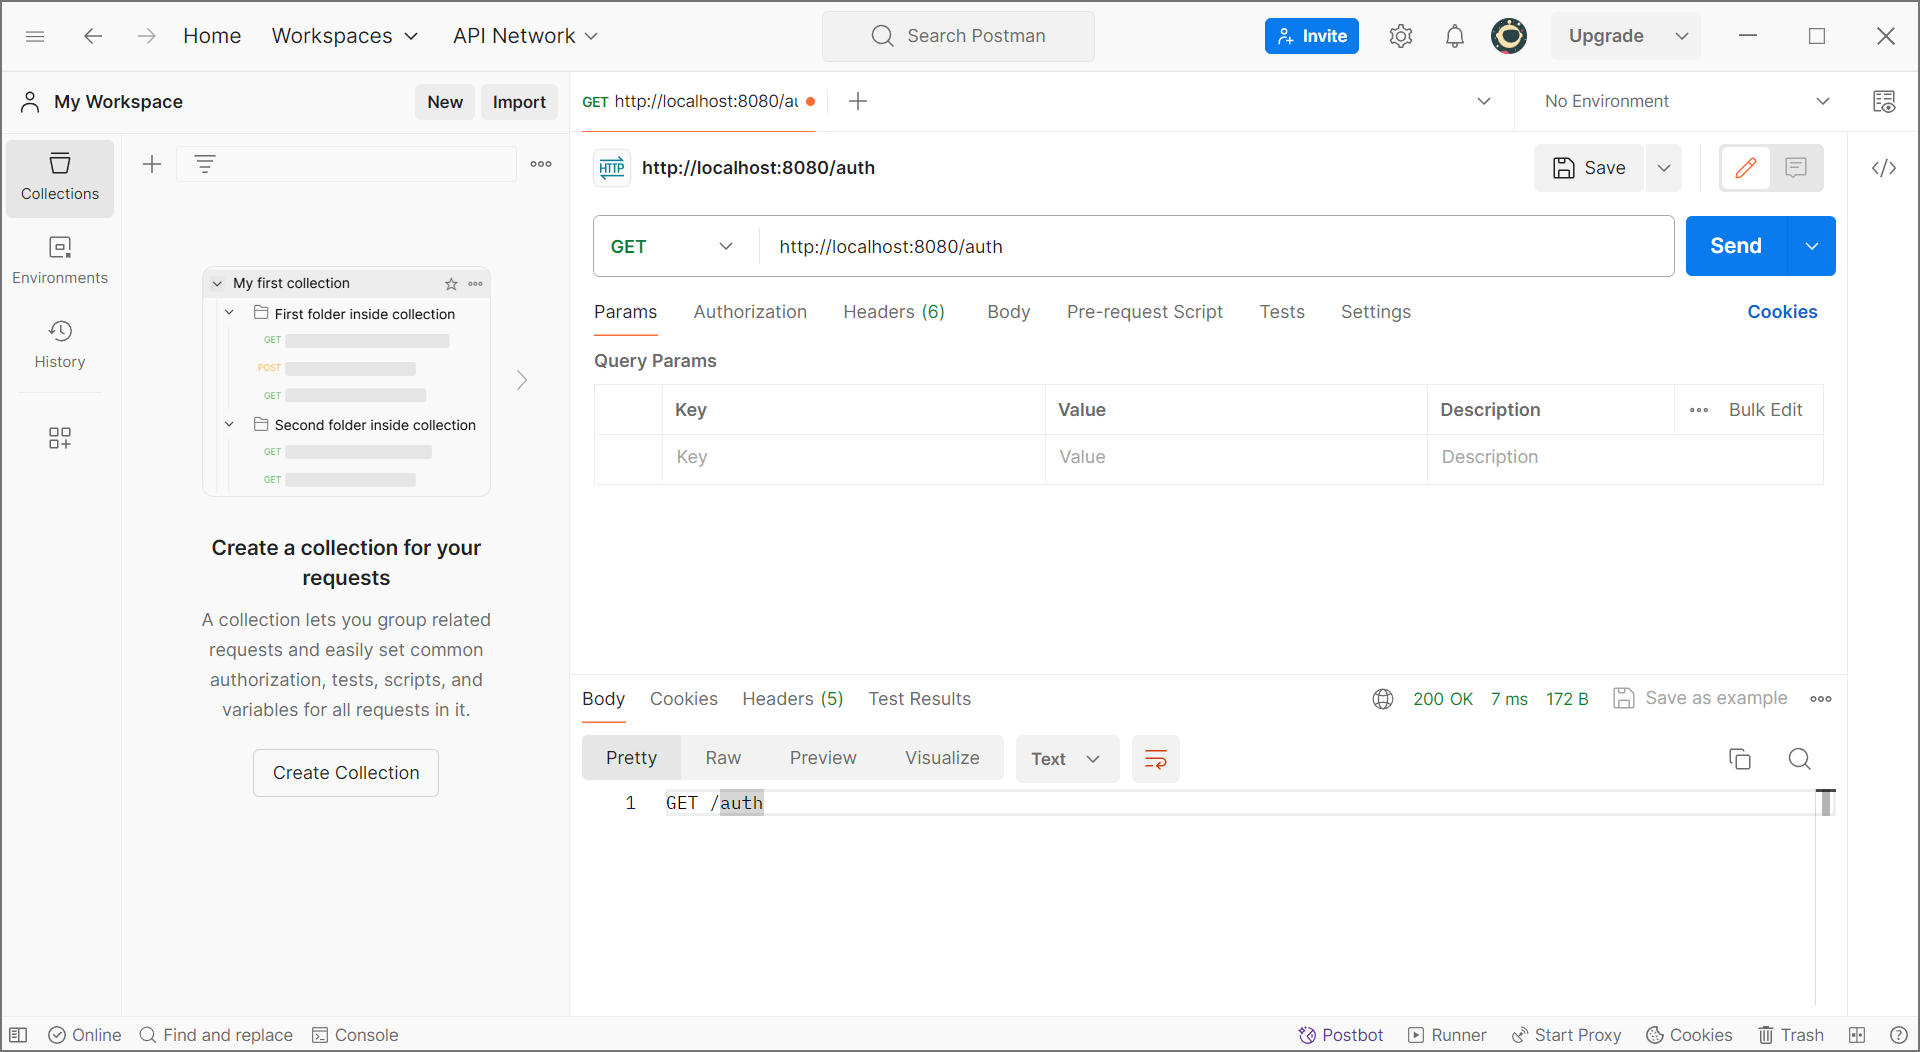1920x1052 pixels.
Task: Open the two-pane layout icon
Action: [1857, 1035]
